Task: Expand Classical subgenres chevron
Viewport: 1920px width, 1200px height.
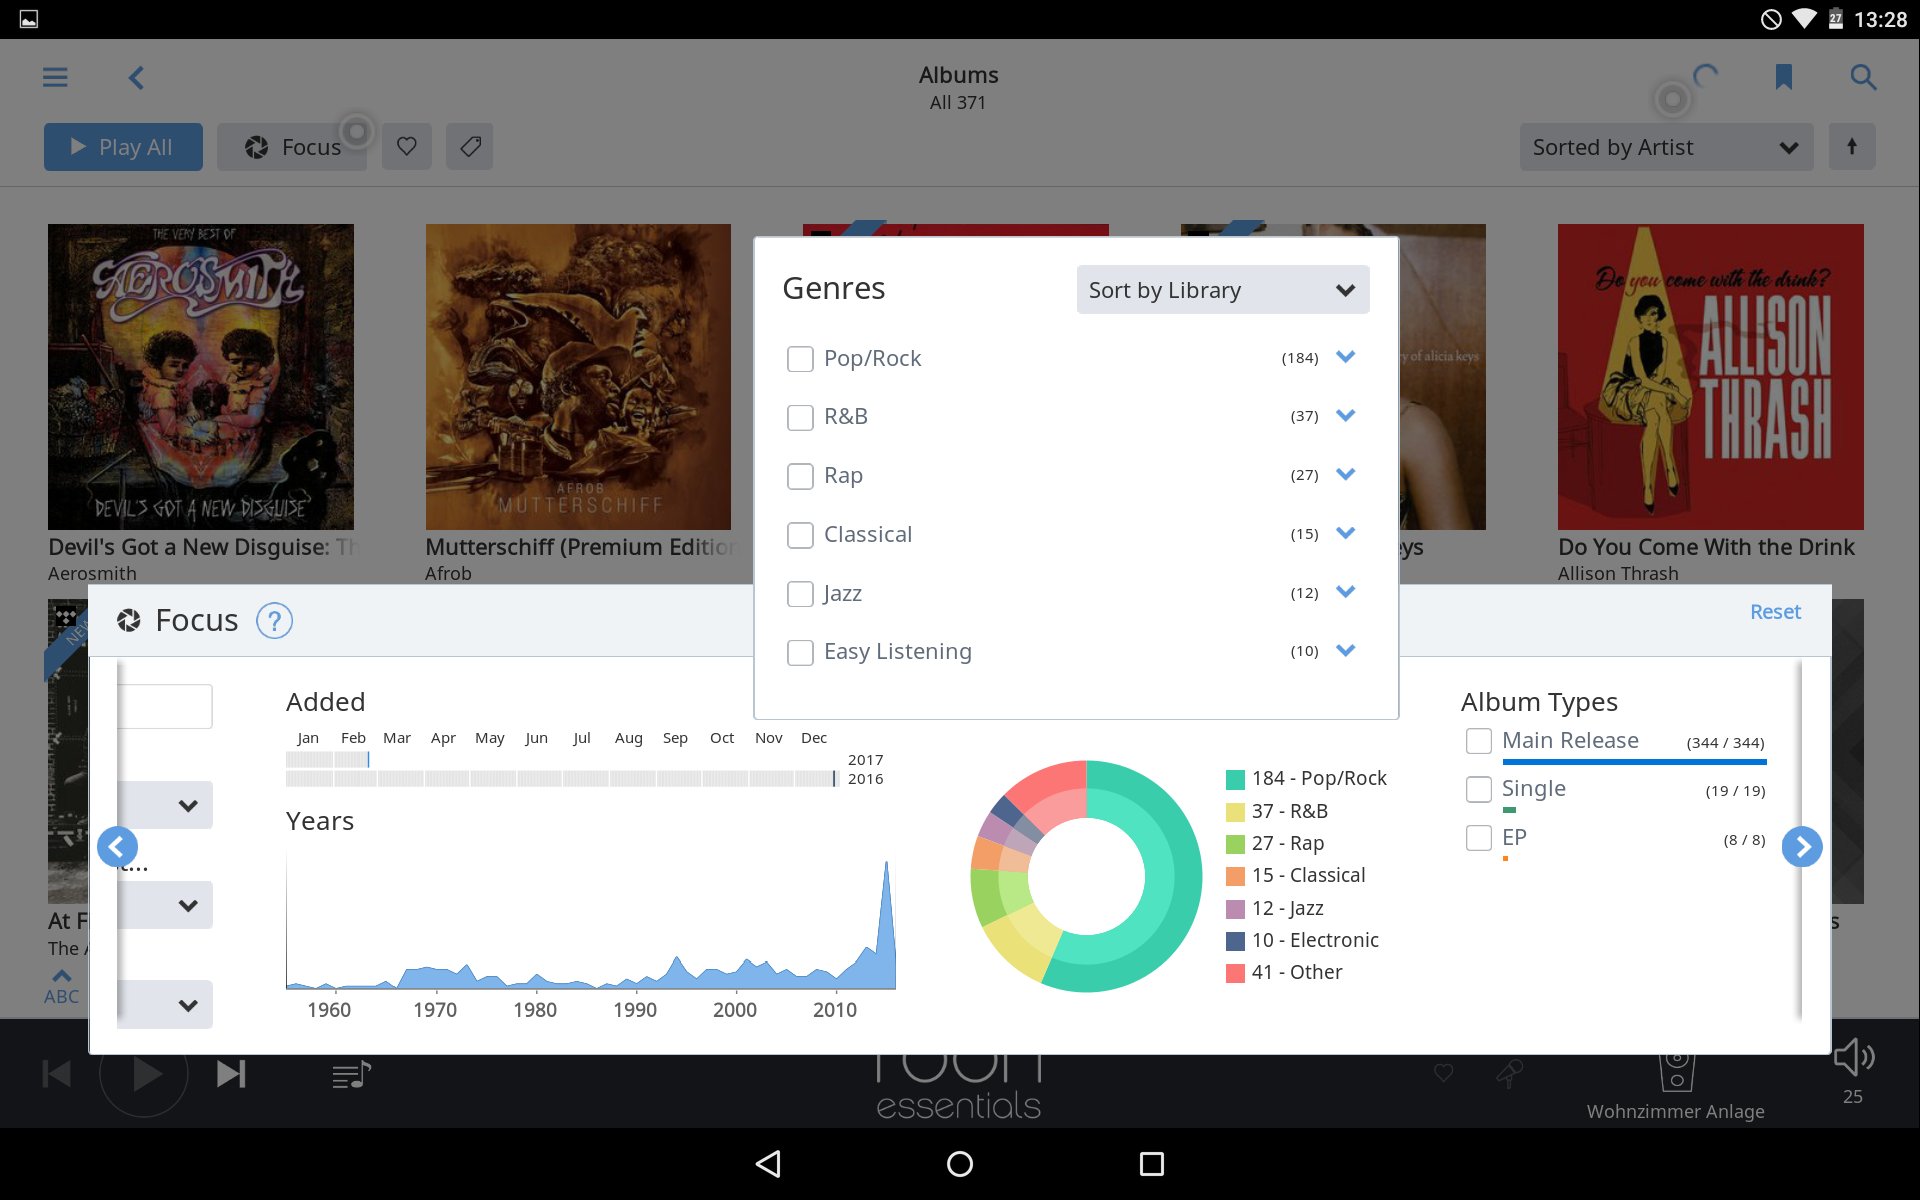Action: coord(1346,533)
